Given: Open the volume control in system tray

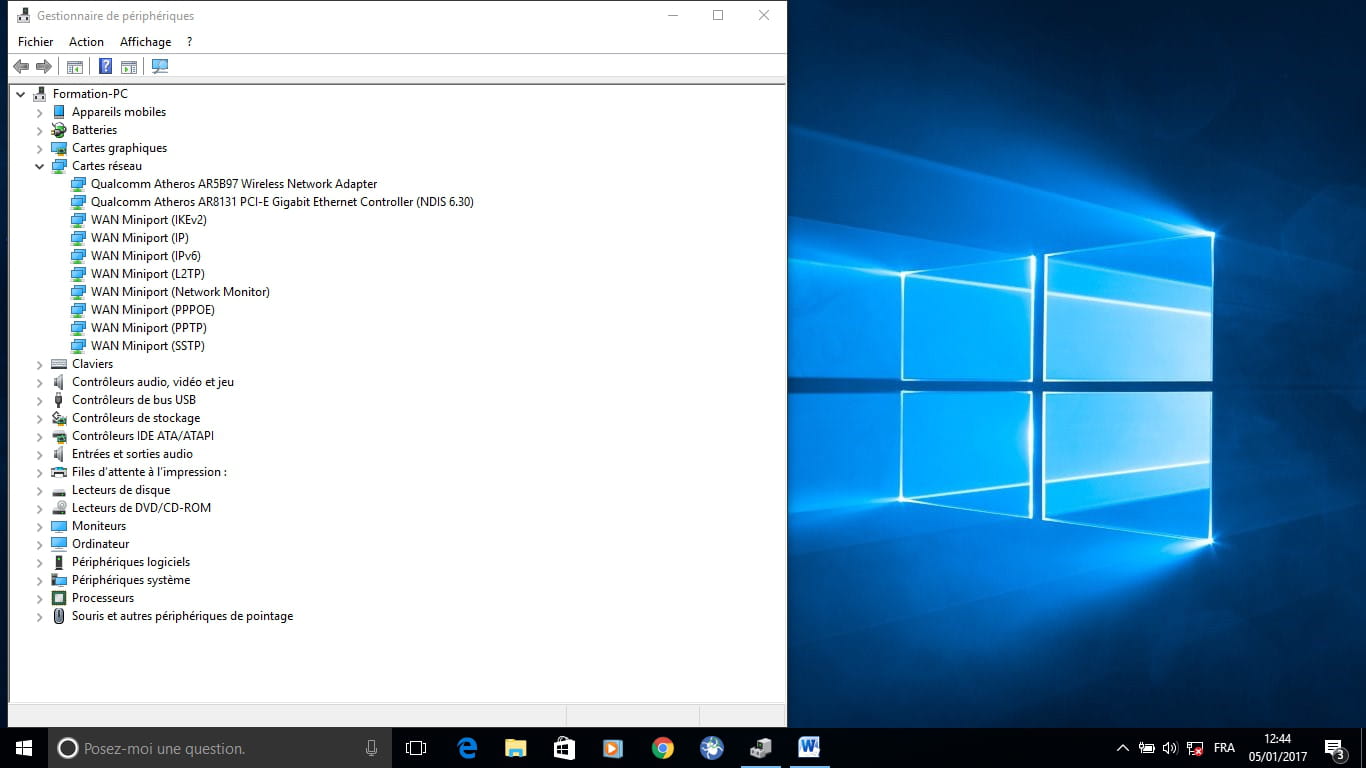Looking at the screenshot, I should point(1171,748).
